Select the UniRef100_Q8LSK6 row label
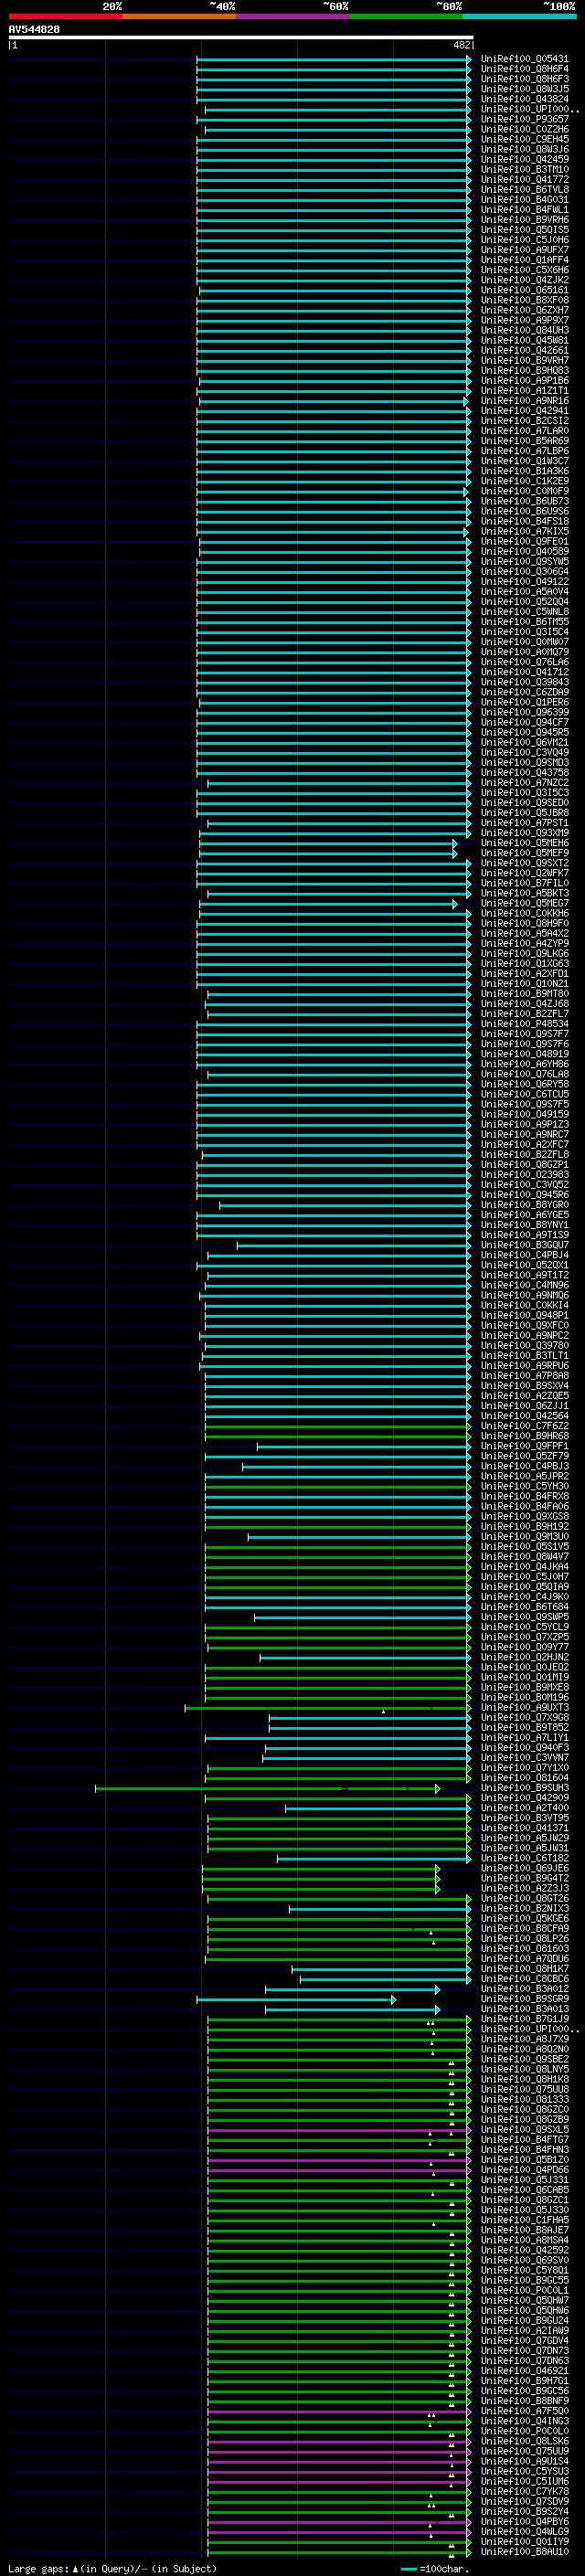Screen dimensions: 585x2576 (x=524, y=2441)
